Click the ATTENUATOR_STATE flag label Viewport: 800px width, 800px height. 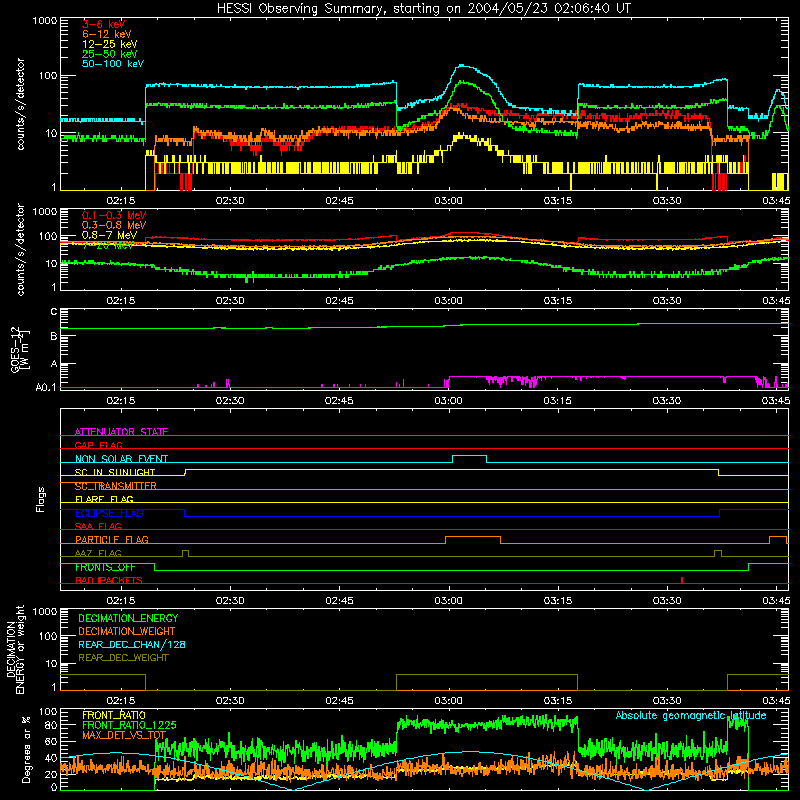[x=121, y=432]
